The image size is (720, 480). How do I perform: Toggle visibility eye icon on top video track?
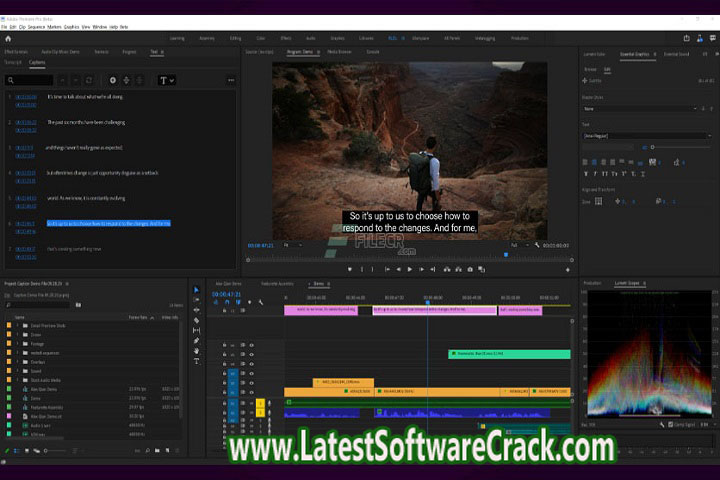[251, 345]
